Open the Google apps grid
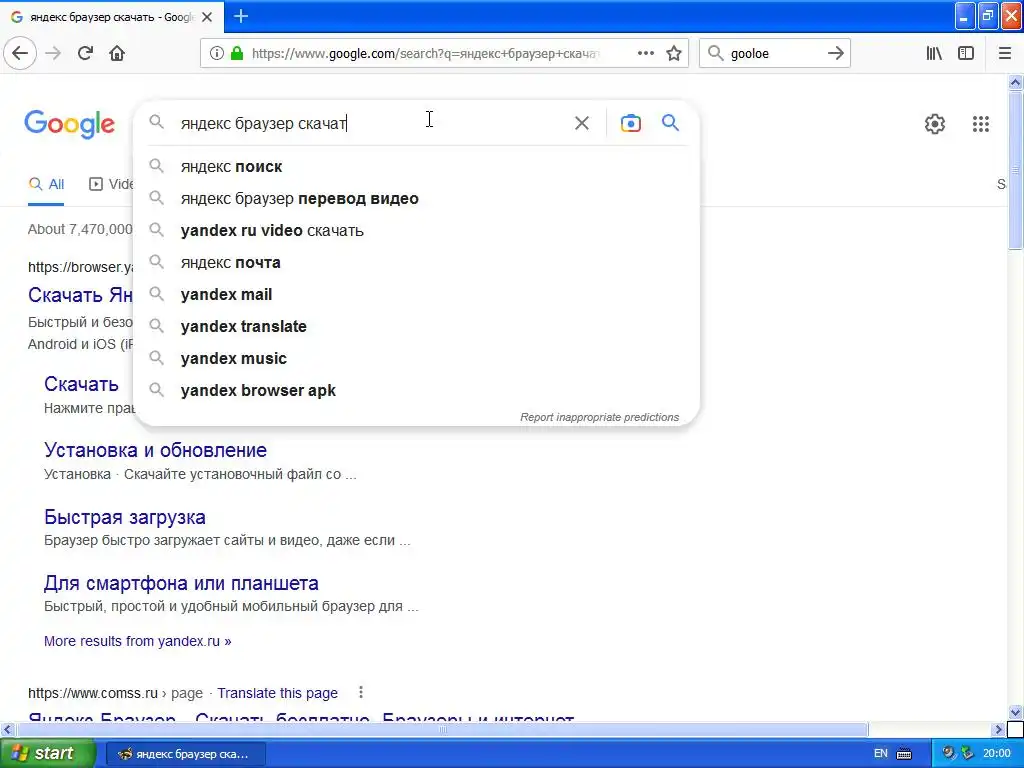The height and width of the screenshot is (768, 1024). click(x=981, y=123)
